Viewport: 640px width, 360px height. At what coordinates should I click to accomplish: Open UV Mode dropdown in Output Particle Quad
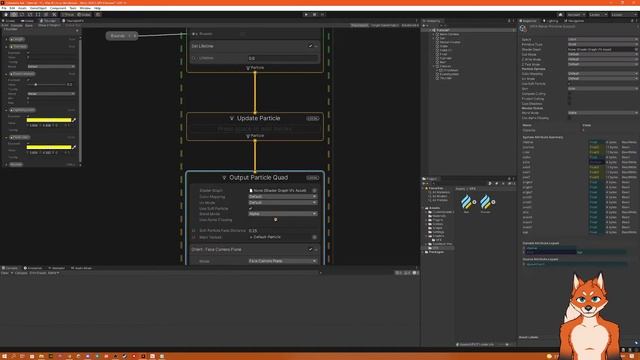click(282, 202)
